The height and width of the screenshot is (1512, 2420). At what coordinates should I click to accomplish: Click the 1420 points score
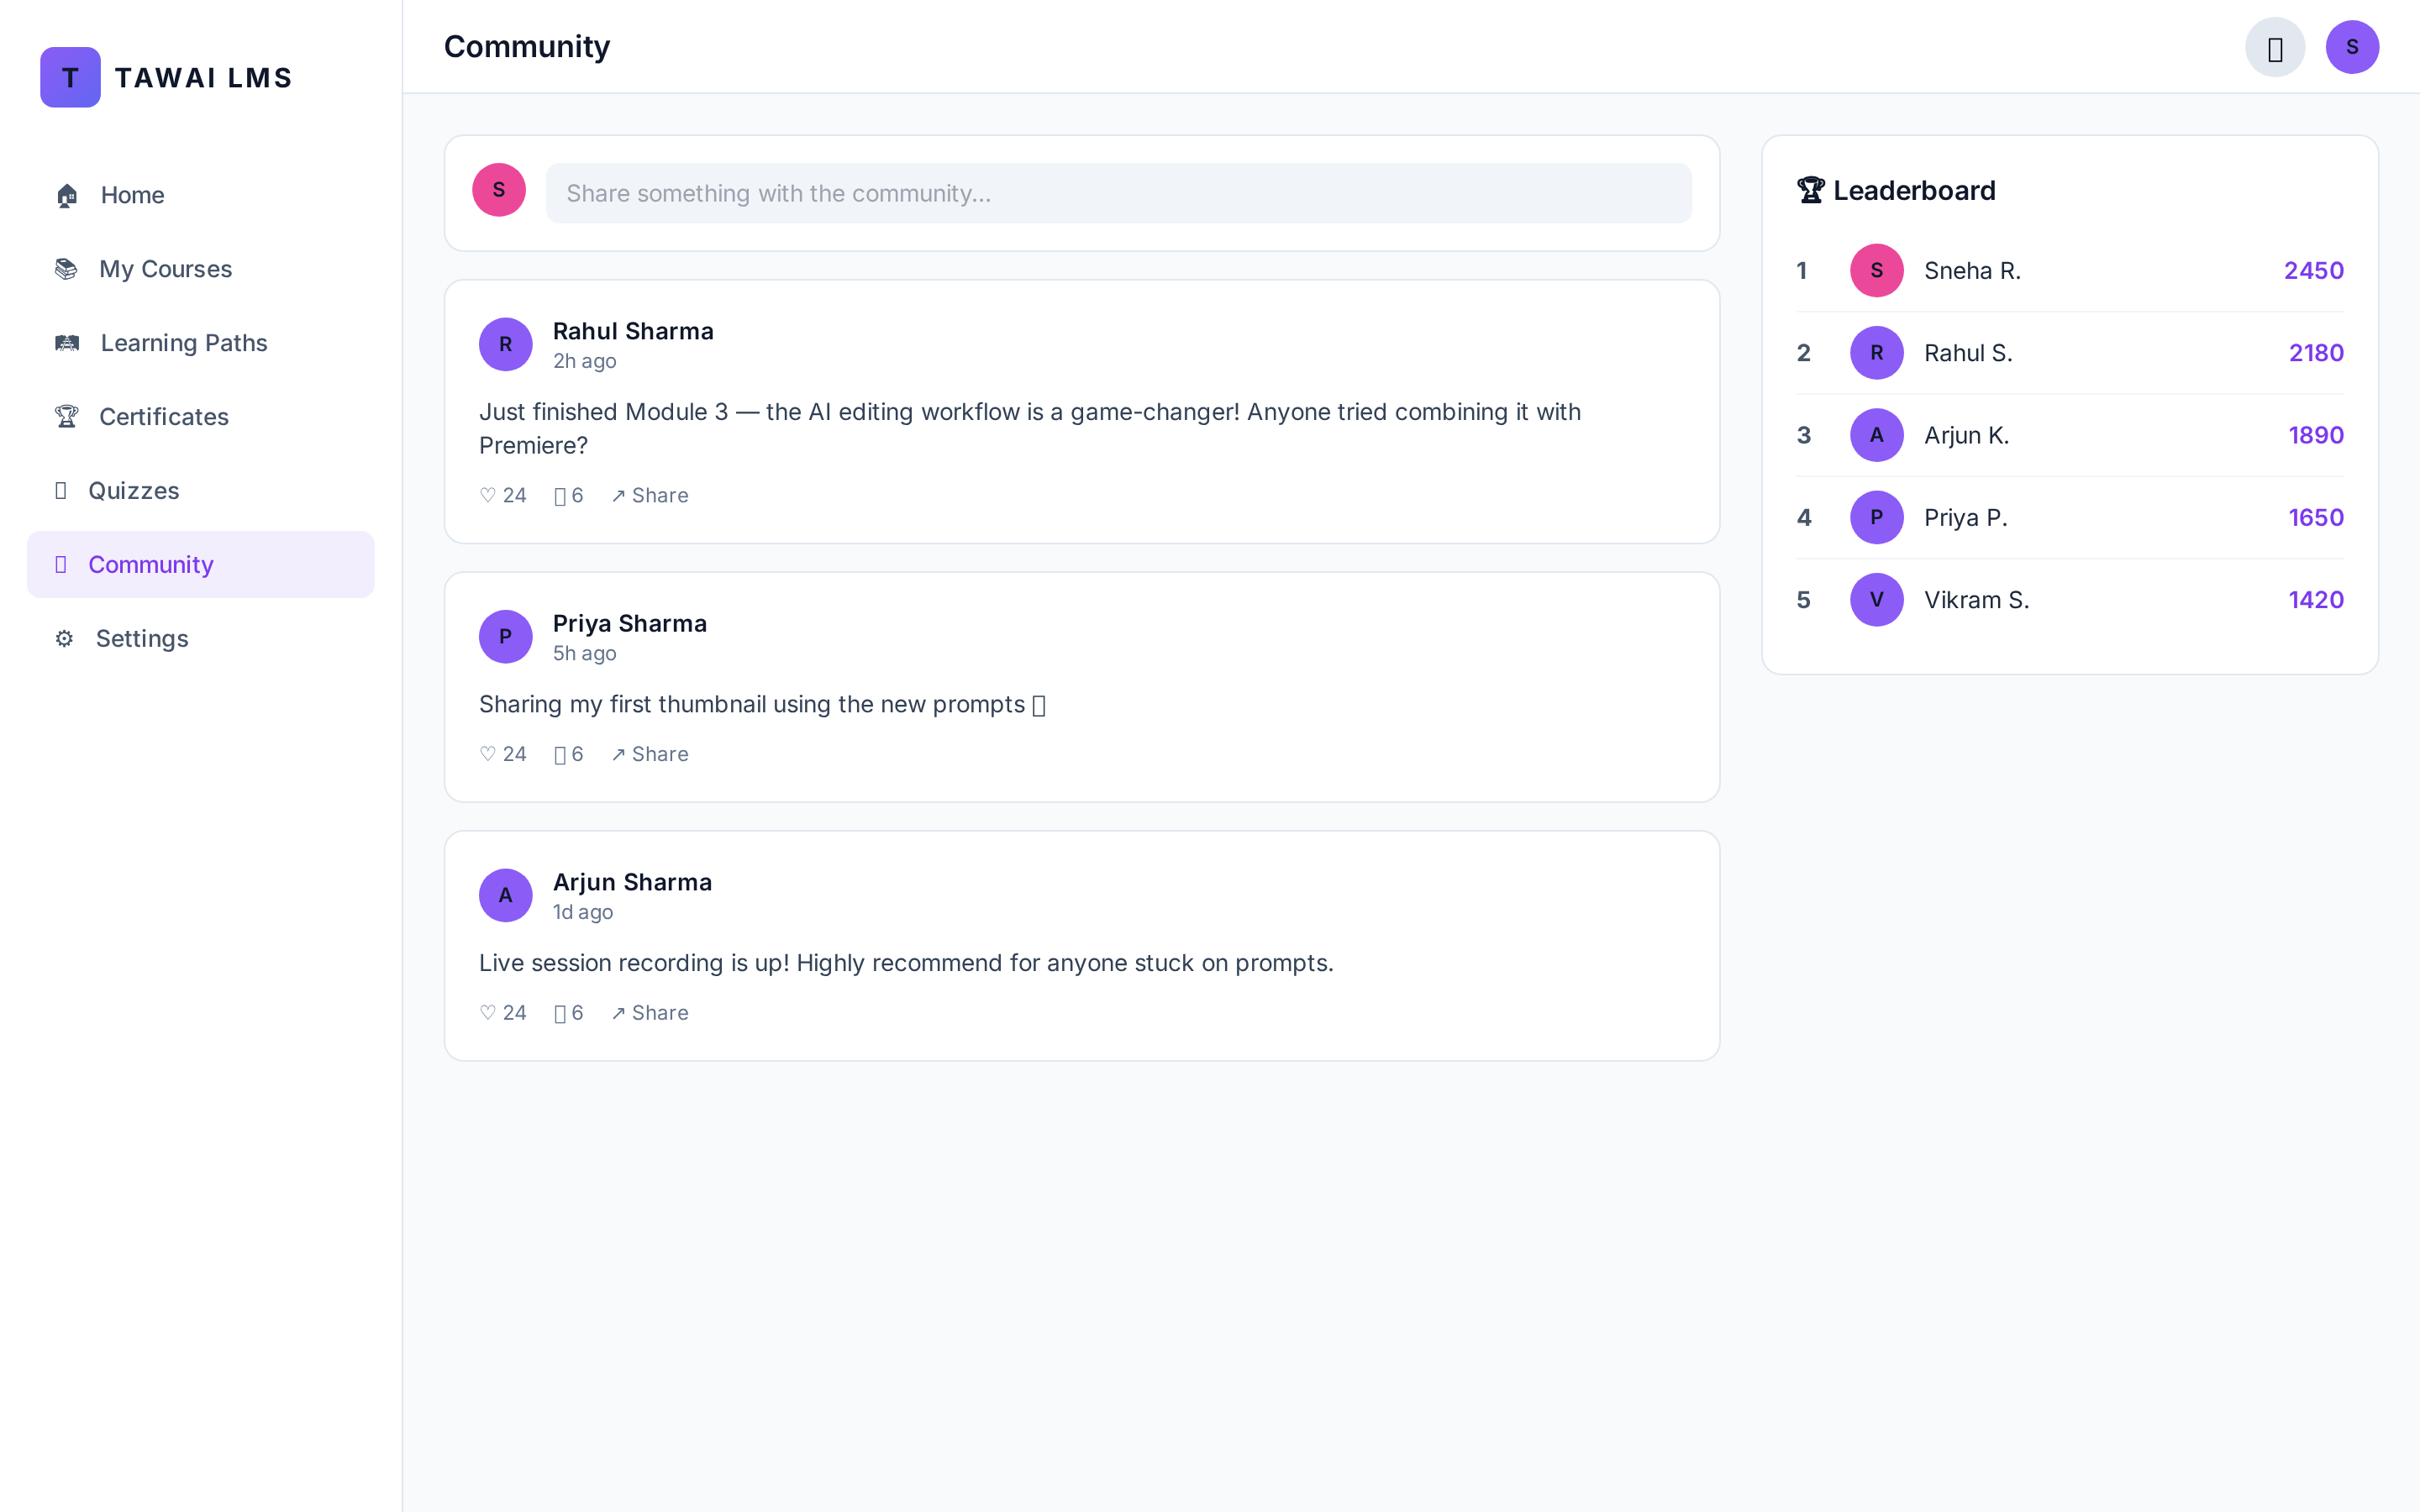point(2316,600)
